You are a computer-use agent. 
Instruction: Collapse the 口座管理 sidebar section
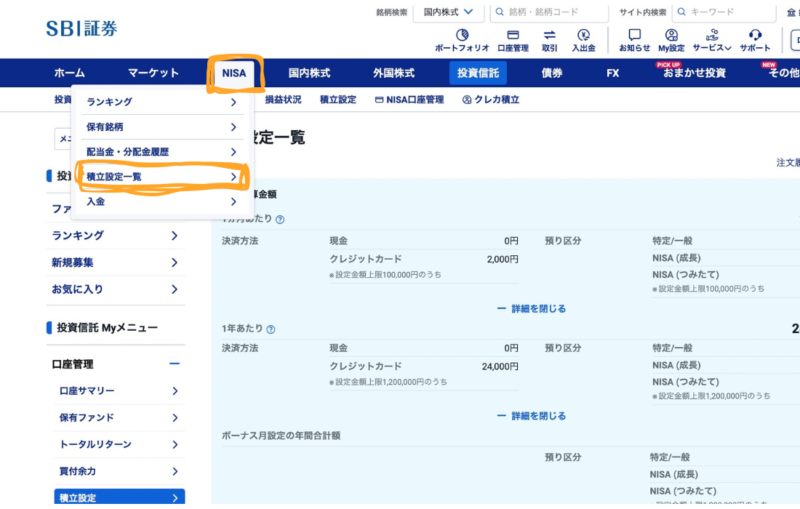[x=174, y=364]
